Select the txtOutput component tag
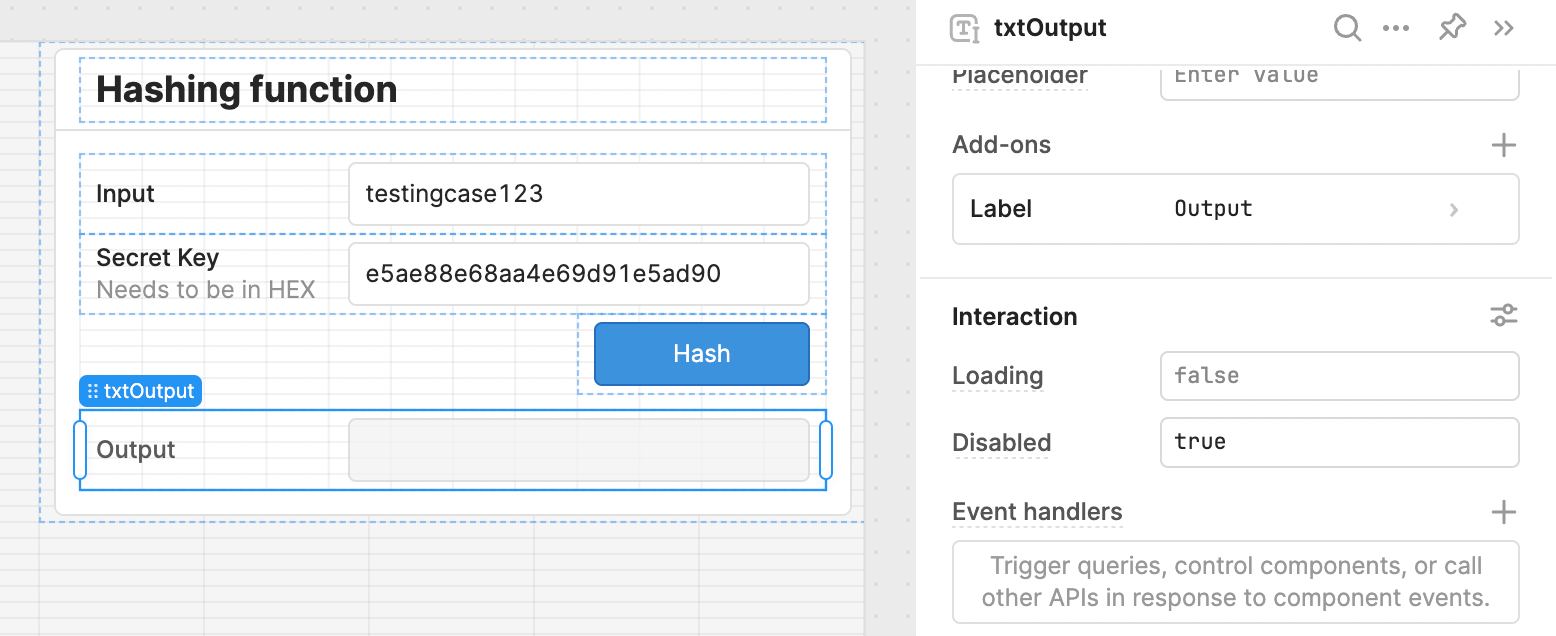1556x636 pixels. pos(141,391)
